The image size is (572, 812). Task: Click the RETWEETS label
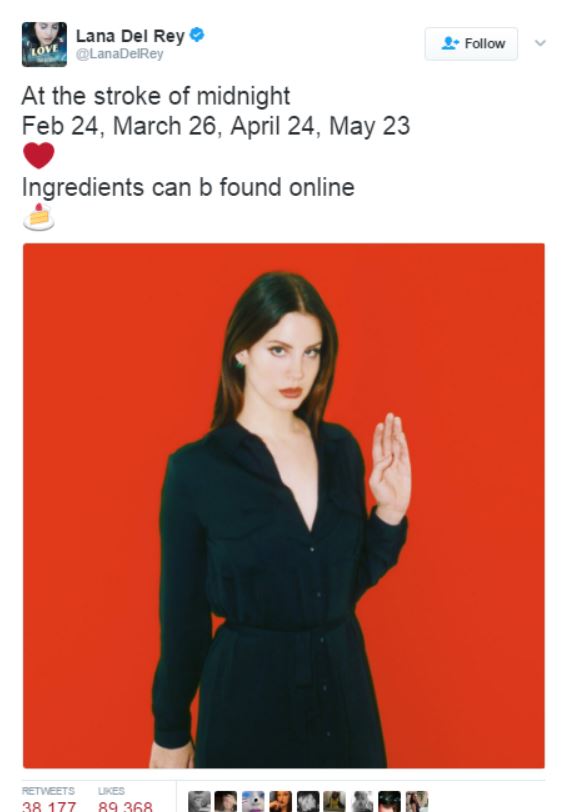(48, 791)
